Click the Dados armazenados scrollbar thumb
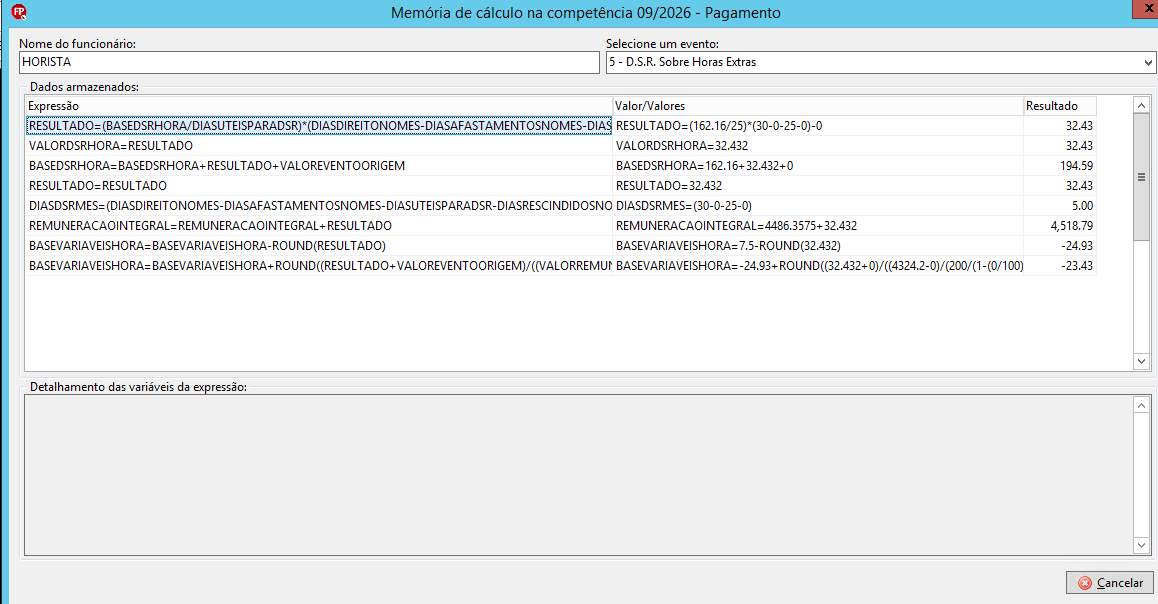Image resolution: width=1158 pixels, height=604 pixels. [x=1141, y=177]
